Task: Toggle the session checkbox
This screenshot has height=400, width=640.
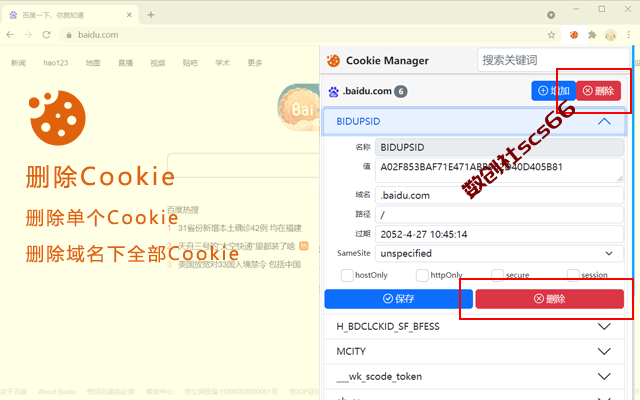Action: tap(573, 276)
